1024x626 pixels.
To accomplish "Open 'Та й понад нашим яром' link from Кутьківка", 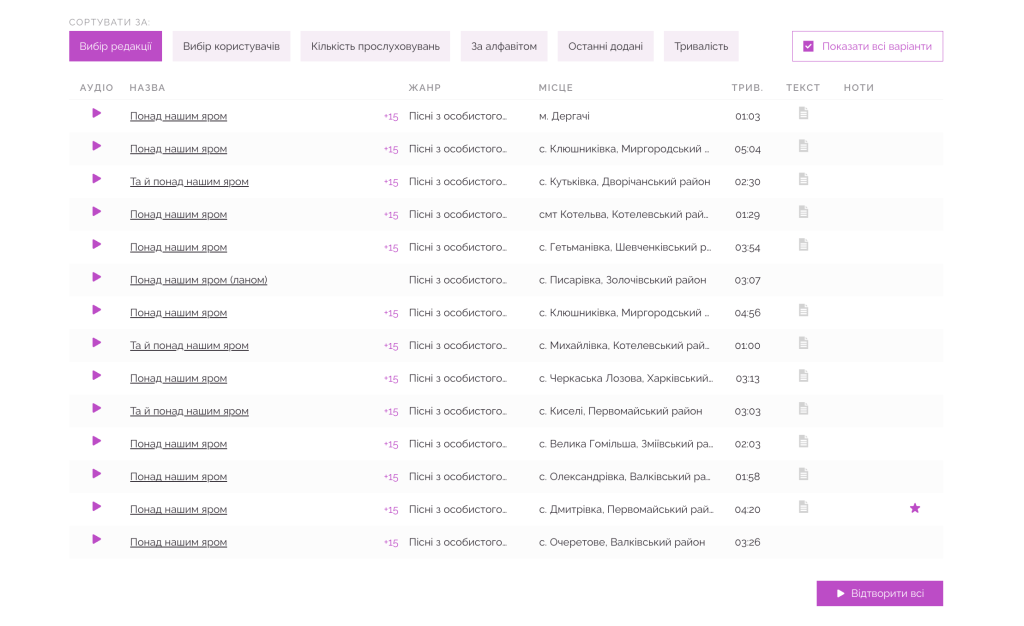I will click(189, 182).
